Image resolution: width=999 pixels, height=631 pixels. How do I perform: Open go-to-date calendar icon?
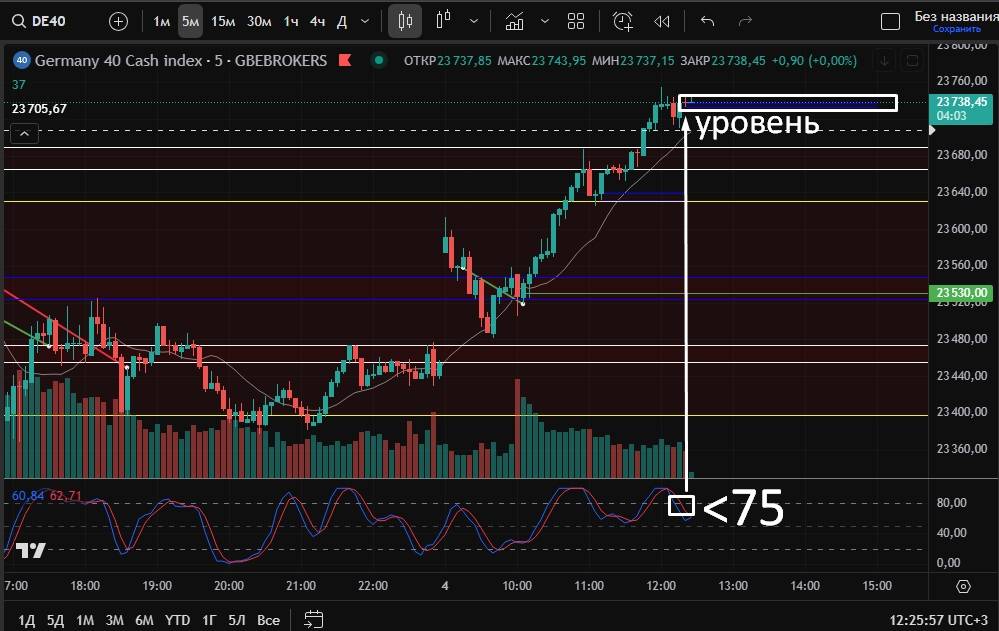coord(313,619)
